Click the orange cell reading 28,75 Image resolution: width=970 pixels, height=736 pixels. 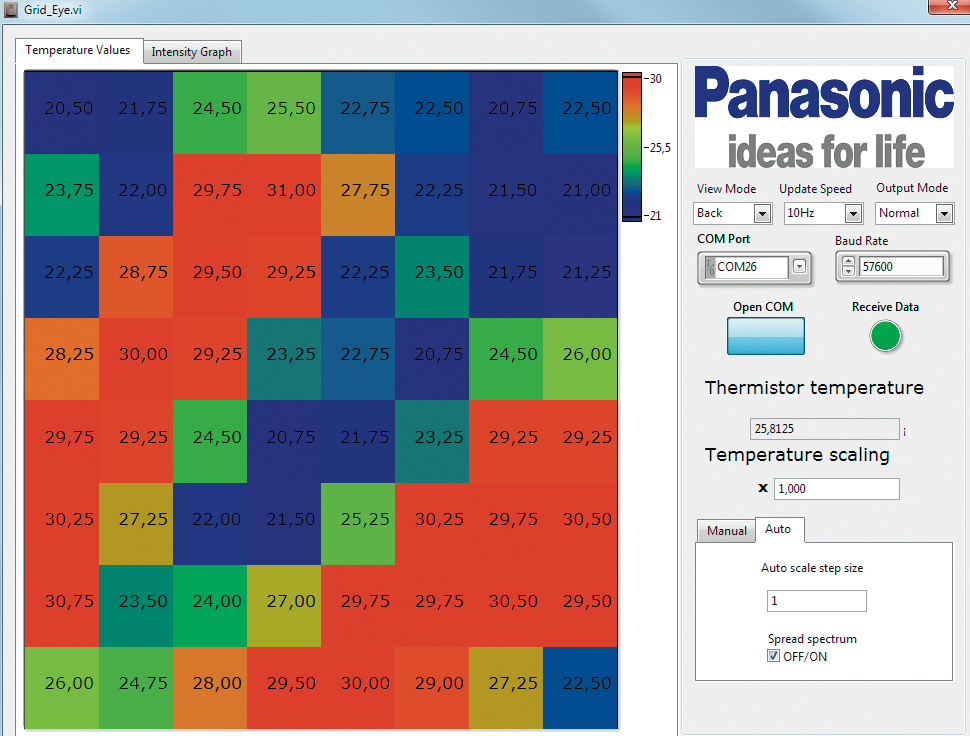pyautogui.click(x=136, y=277)
